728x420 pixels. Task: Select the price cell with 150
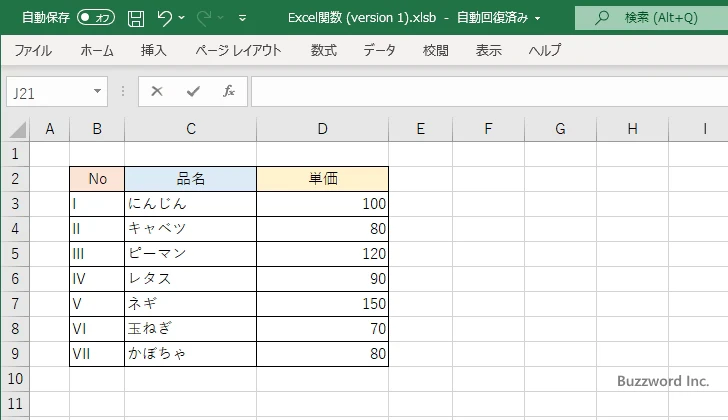click(x=323, y=304)
